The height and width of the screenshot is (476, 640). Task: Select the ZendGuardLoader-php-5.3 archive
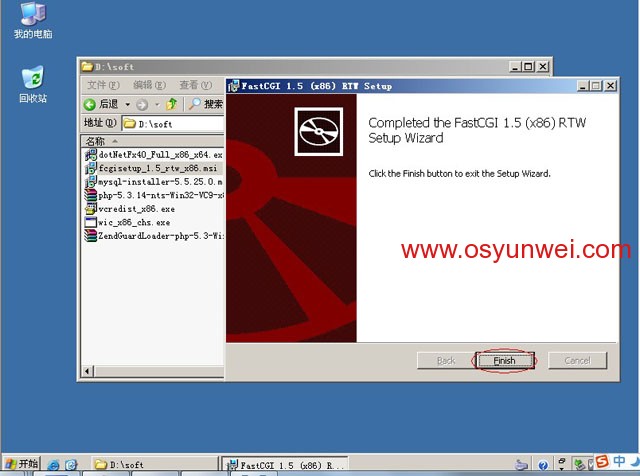(x=154, y=236)
